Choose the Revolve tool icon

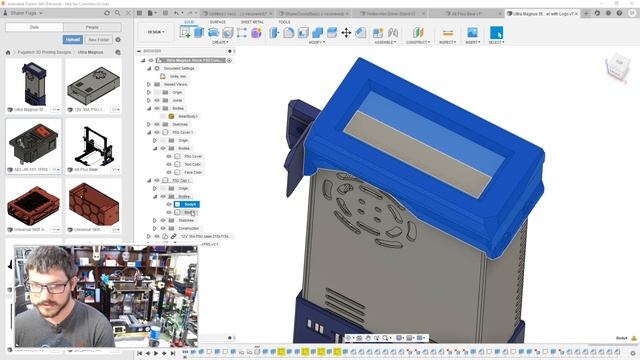click(x=213, y=33)
